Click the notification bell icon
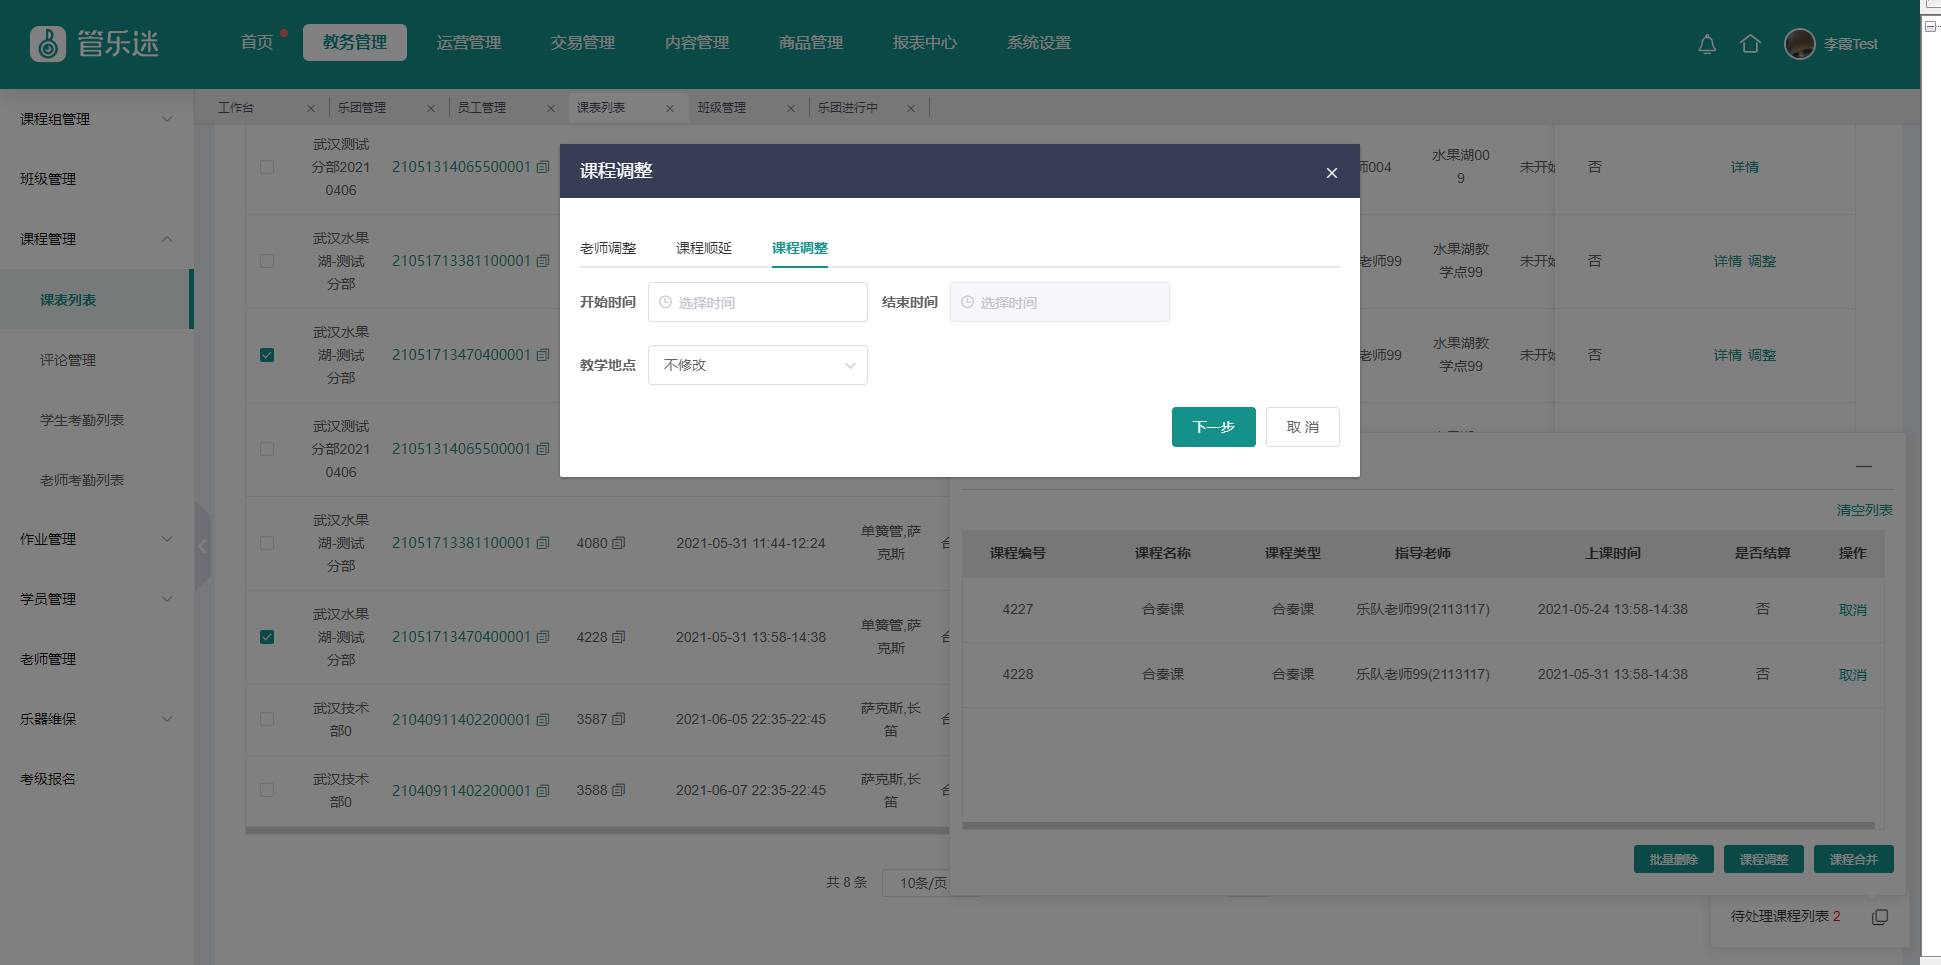 [x=1707, y=44]
